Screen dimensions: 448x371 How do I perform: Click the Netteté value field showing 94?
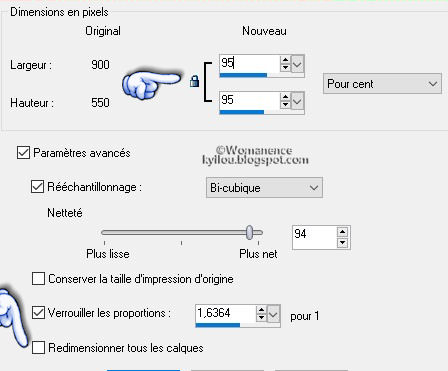click(315, 237)
